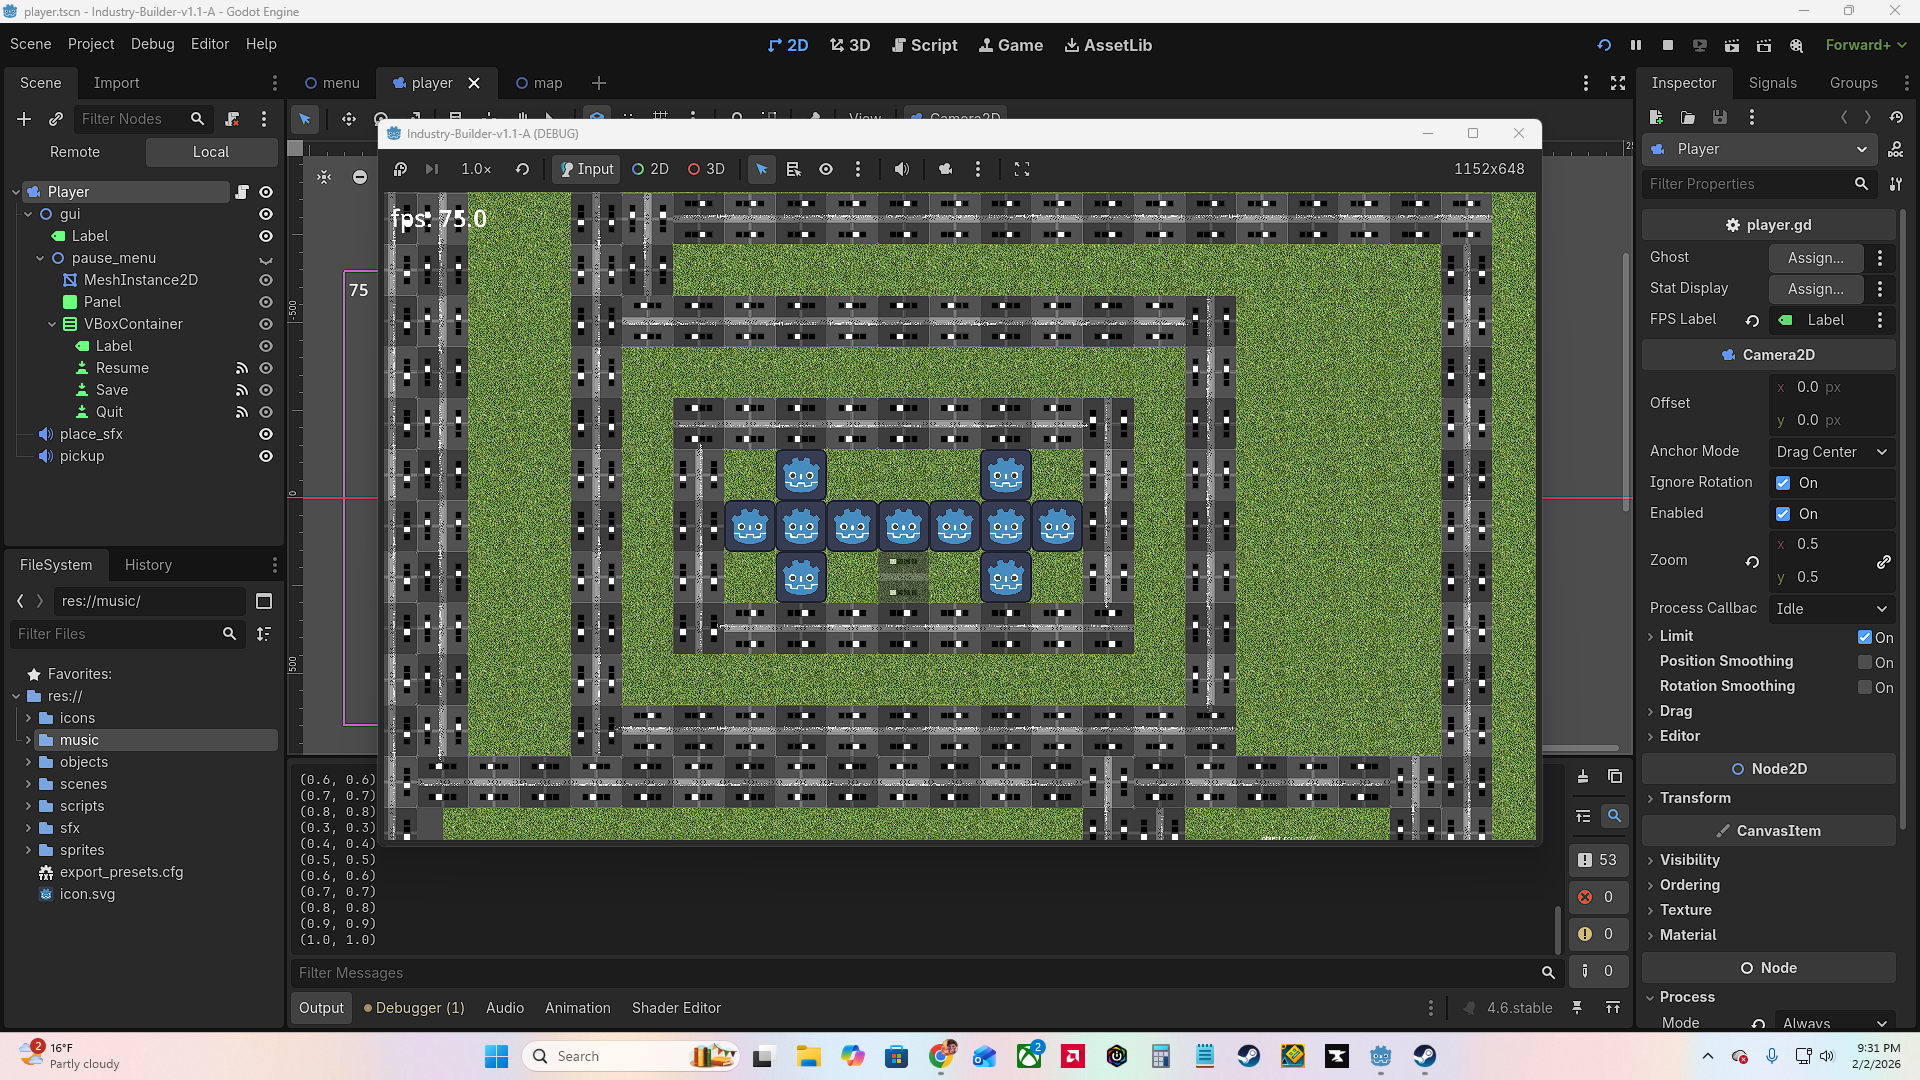
Task: Toggle fullscreen in the game window toolbar
Action: (1022, 169)
